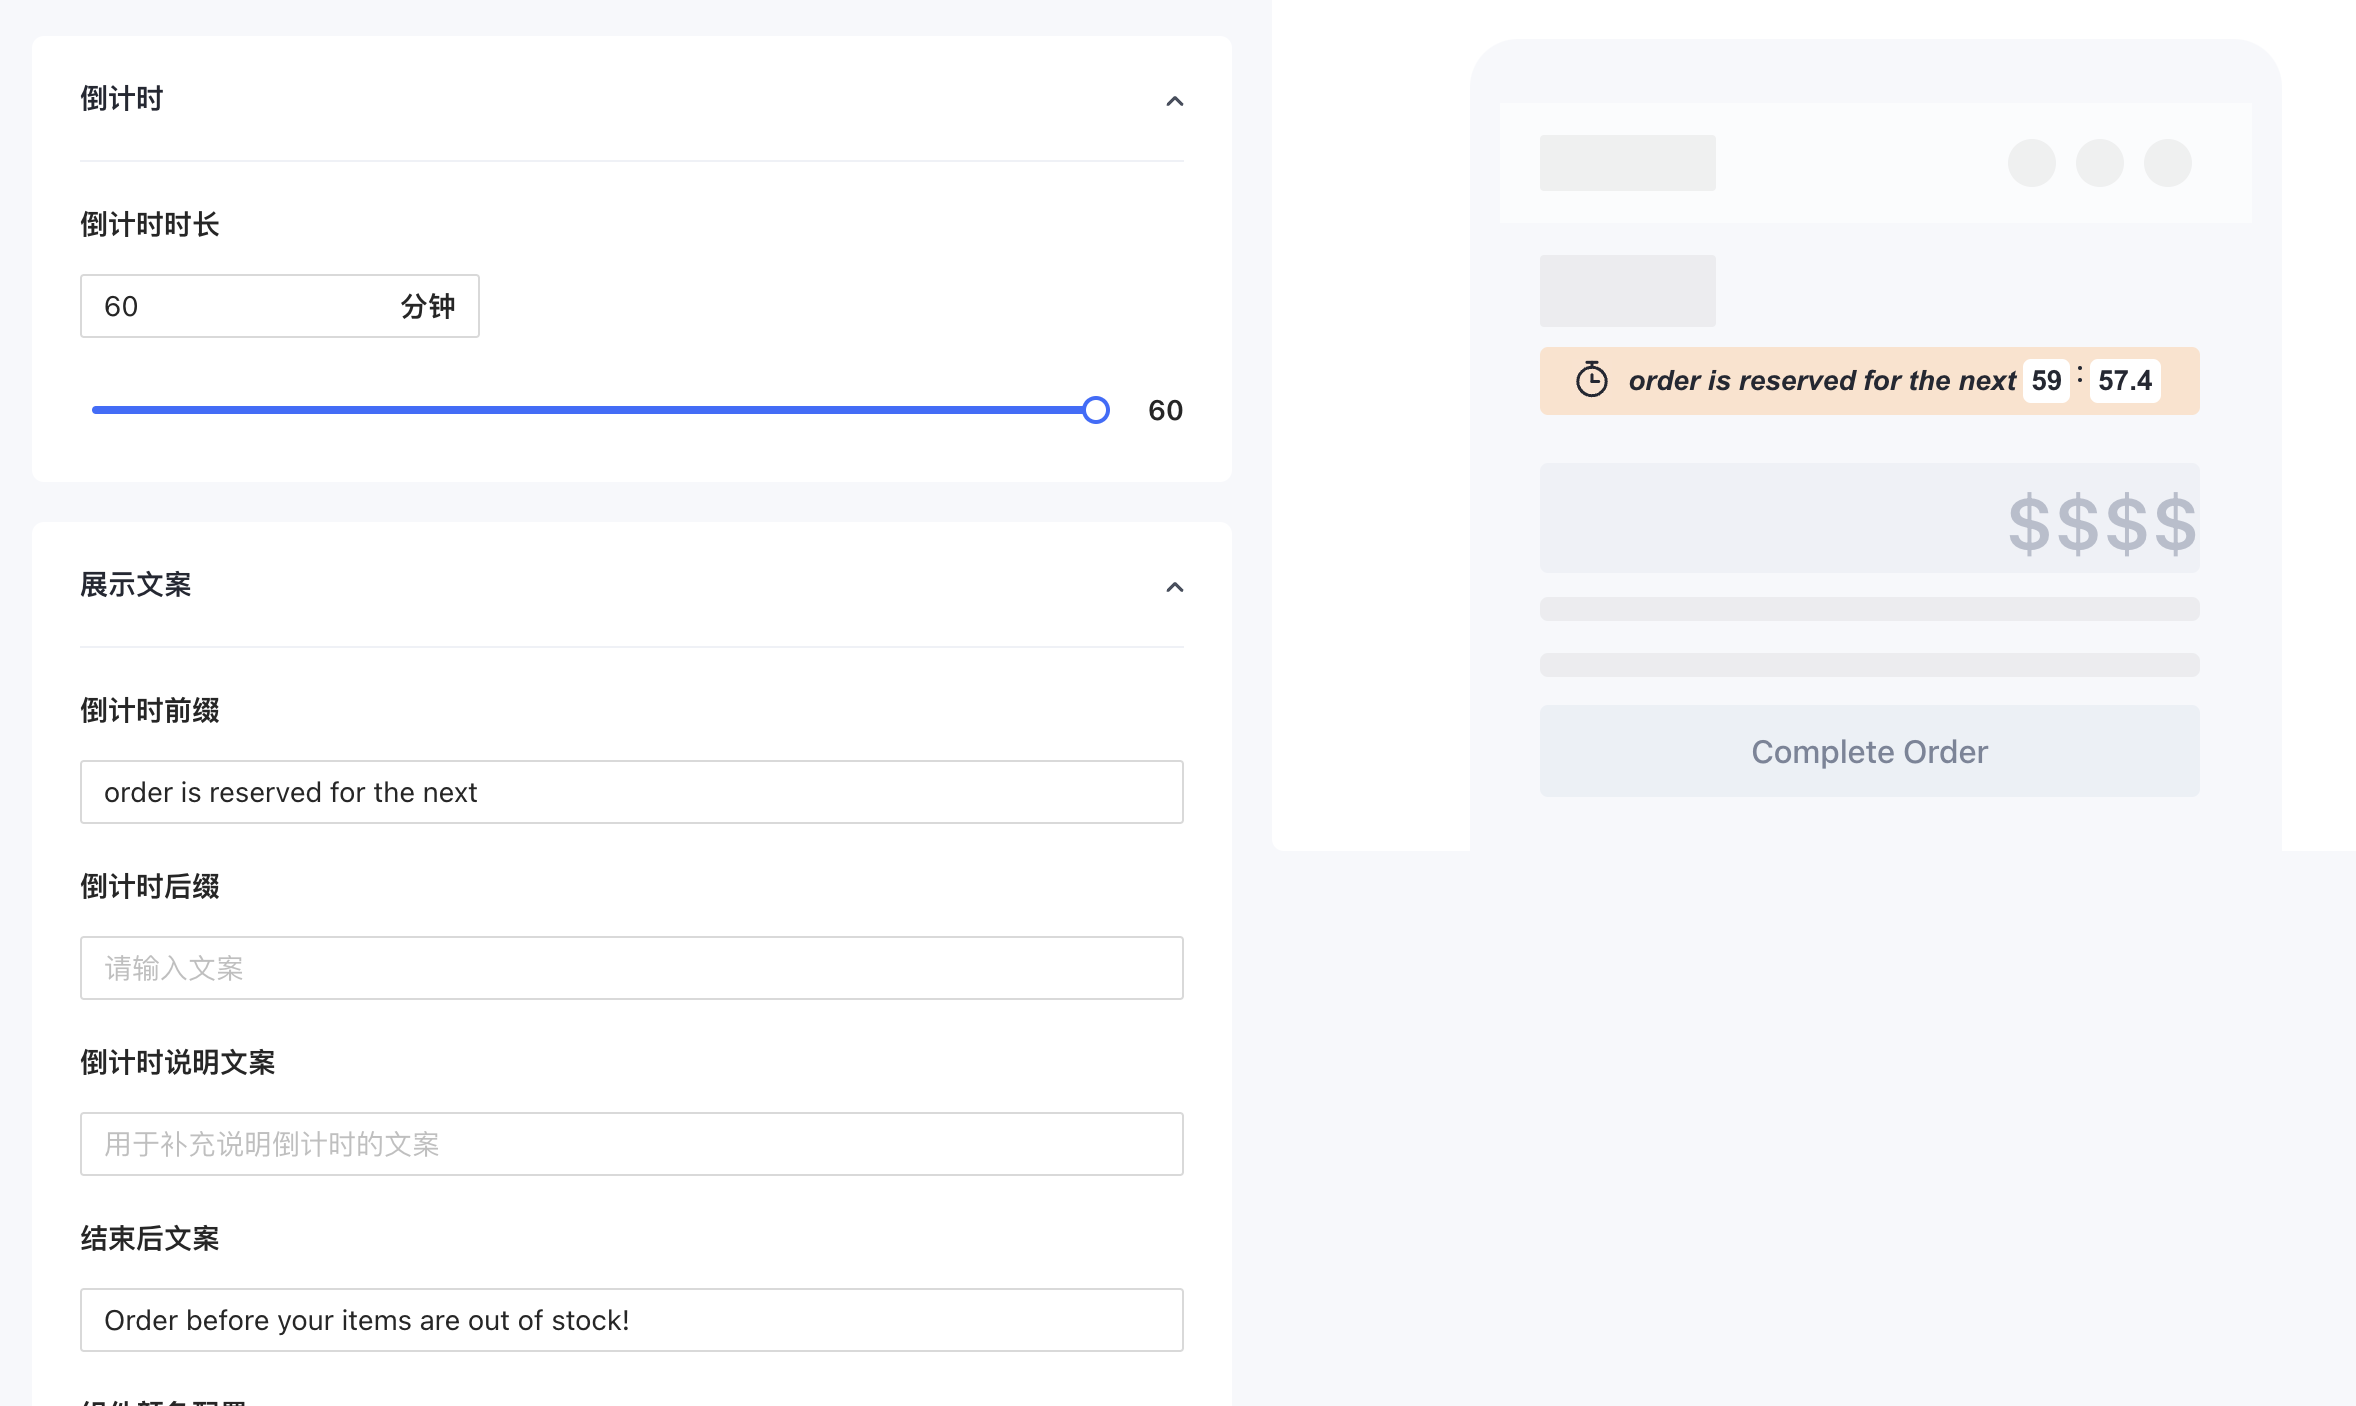Click the 57.4 seconds countdown box
2356x1406 pixels.
click(2124, 381)
